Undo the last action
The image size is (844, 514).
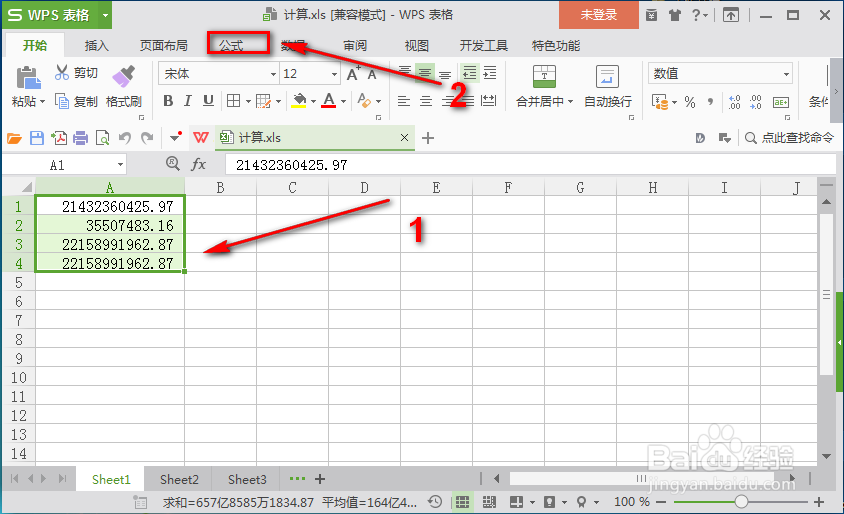[x=125, y=138]
